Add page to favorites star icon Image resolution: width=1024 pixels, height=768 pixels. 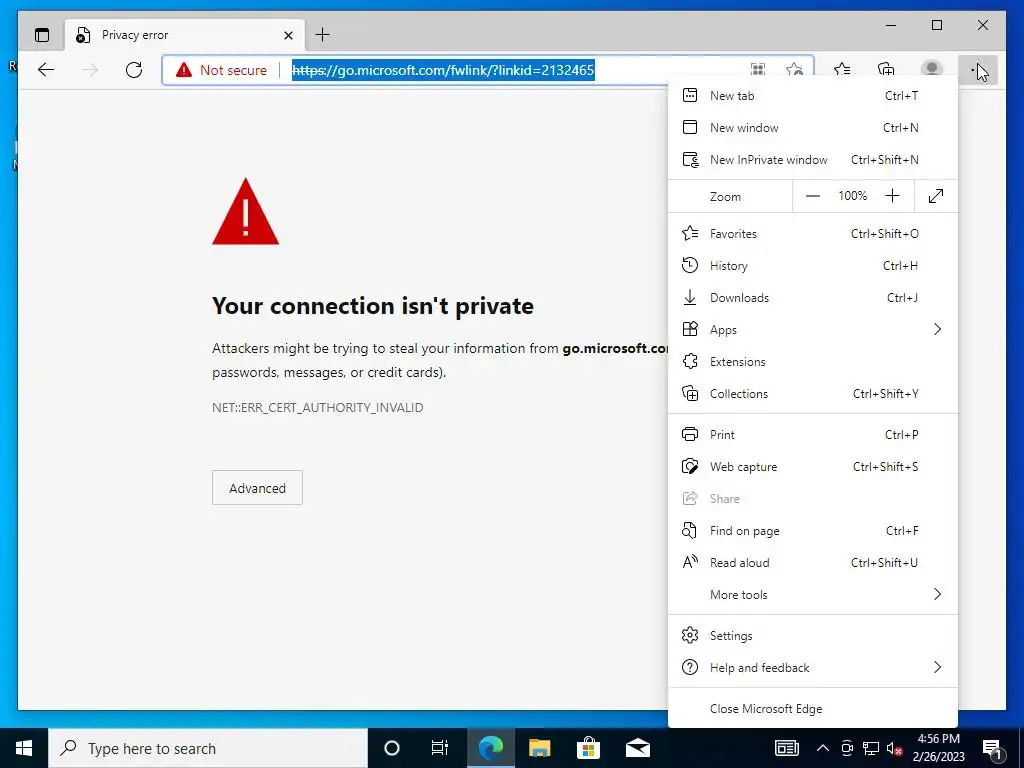coord(794,69)
